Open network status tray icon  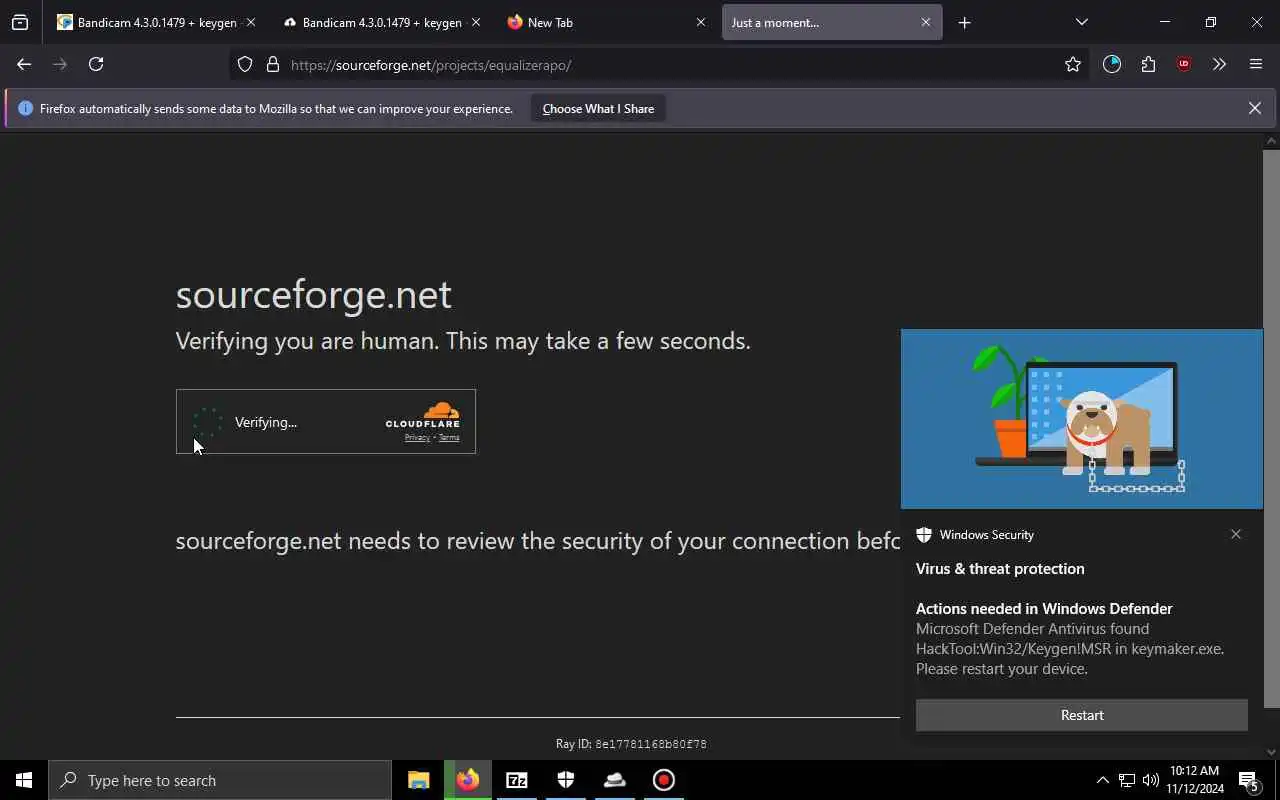click(1127, 780)
